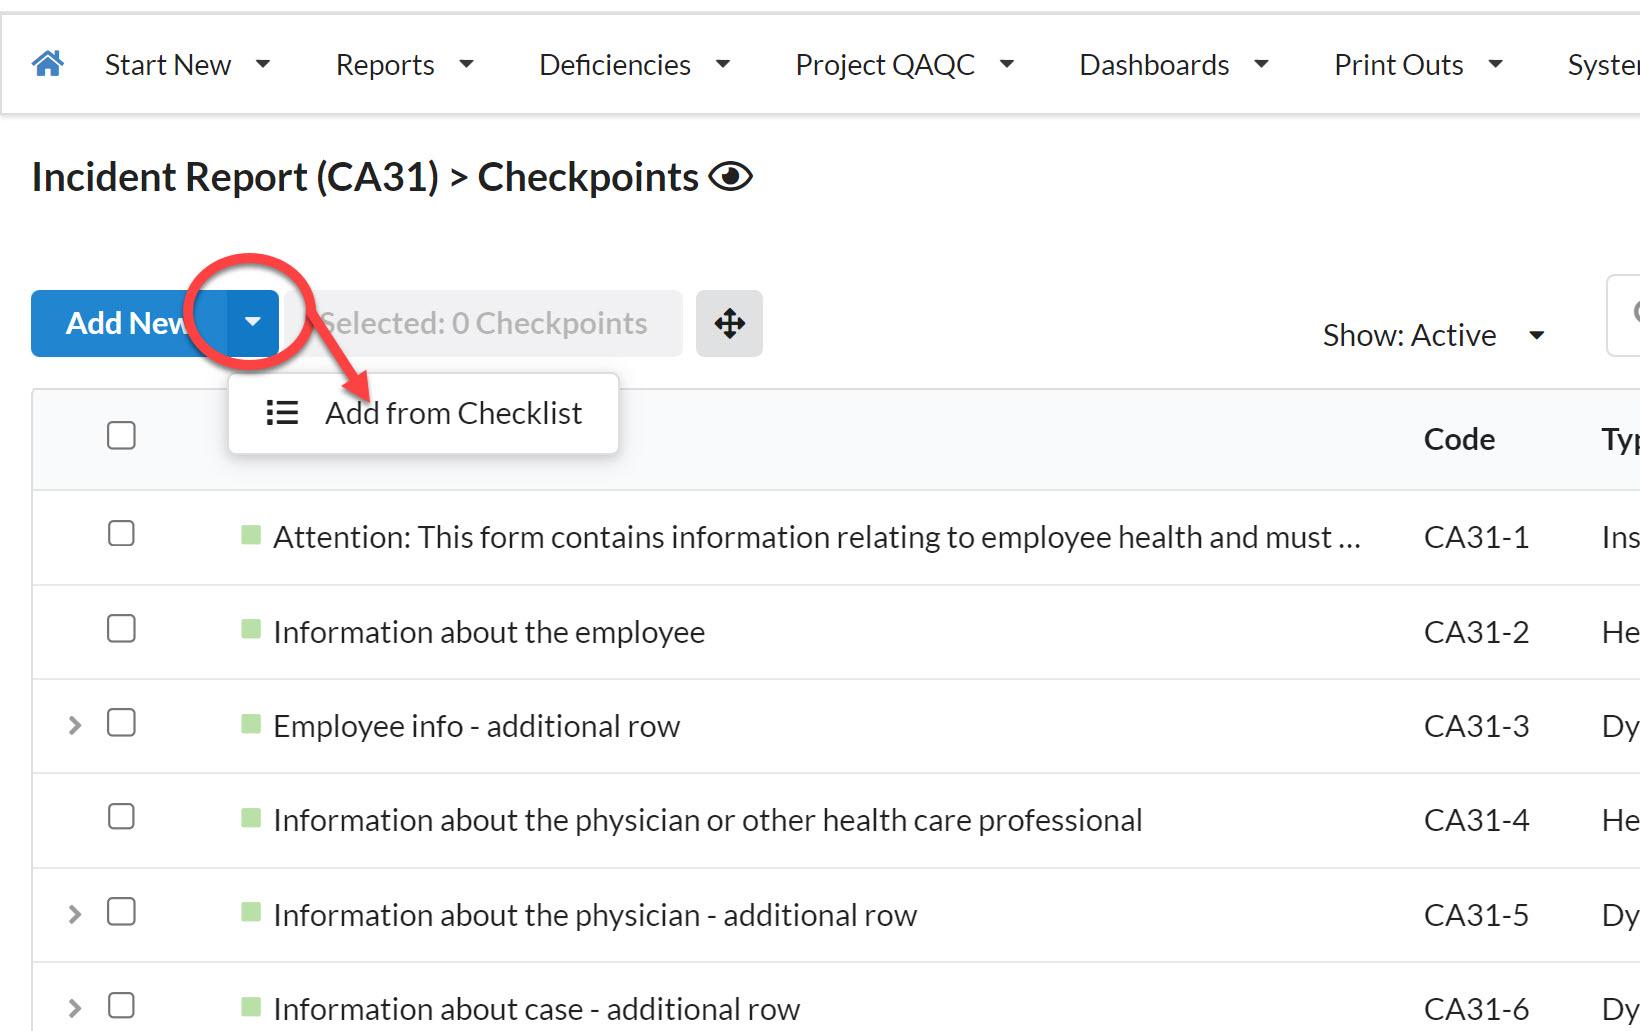Click the Incident Report (CA31) breadcrumb

coord(235,177)
